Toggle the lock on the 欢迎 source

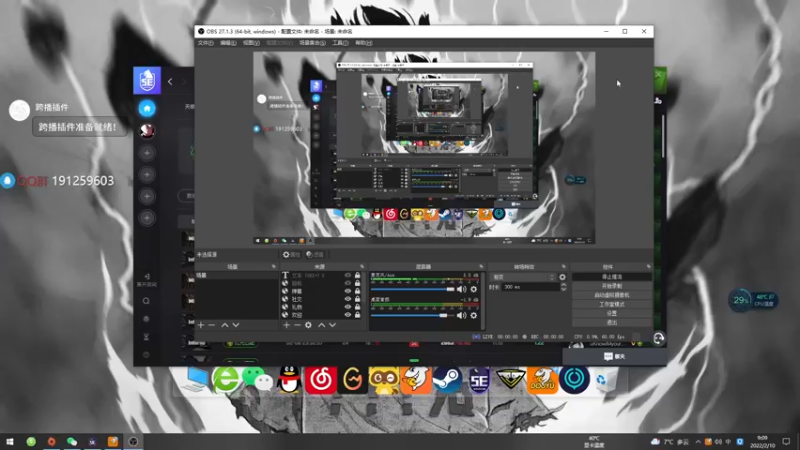point(357,315)
